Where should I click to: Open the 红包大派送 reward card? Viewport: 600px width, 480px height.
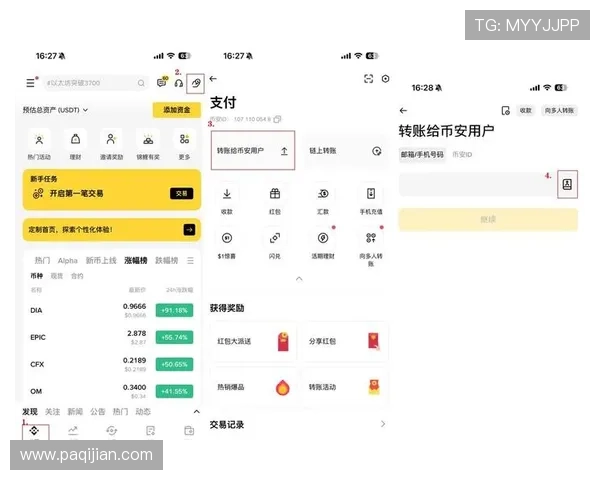[253, 341]
